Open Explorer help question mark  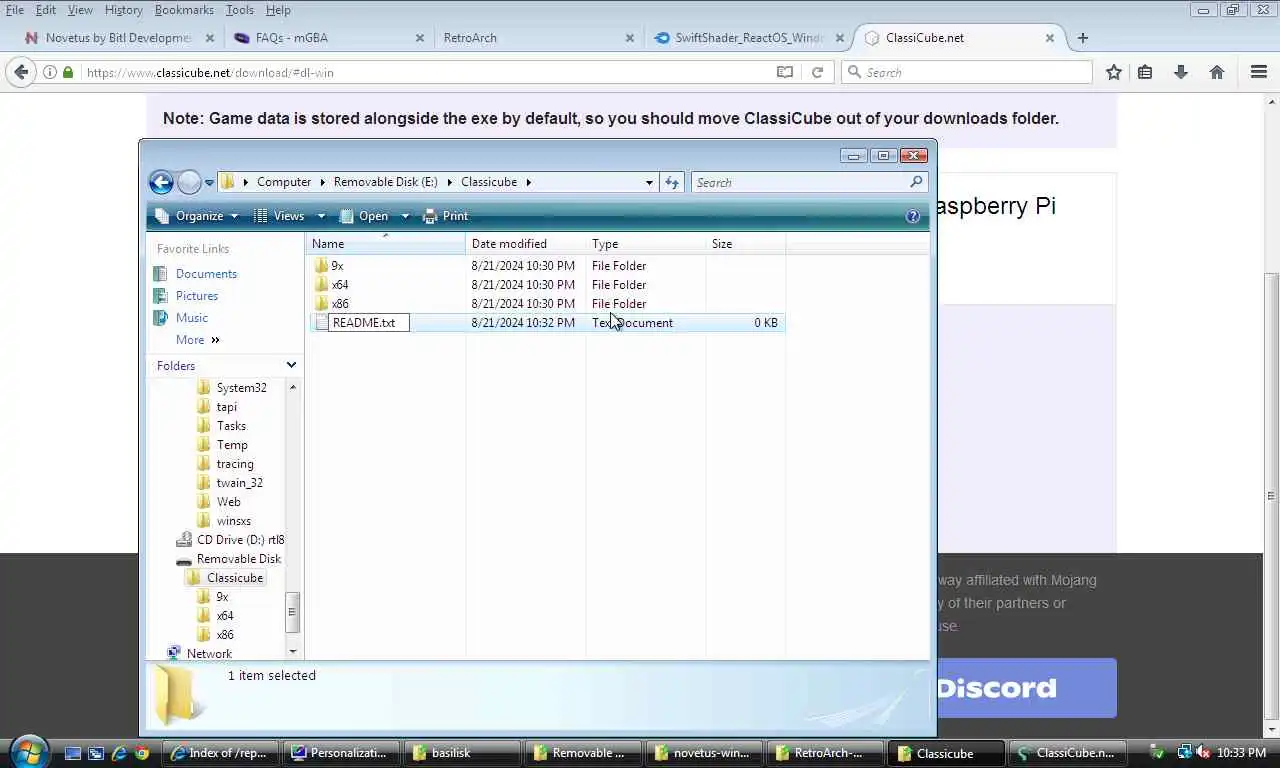[x=912, y=216]
